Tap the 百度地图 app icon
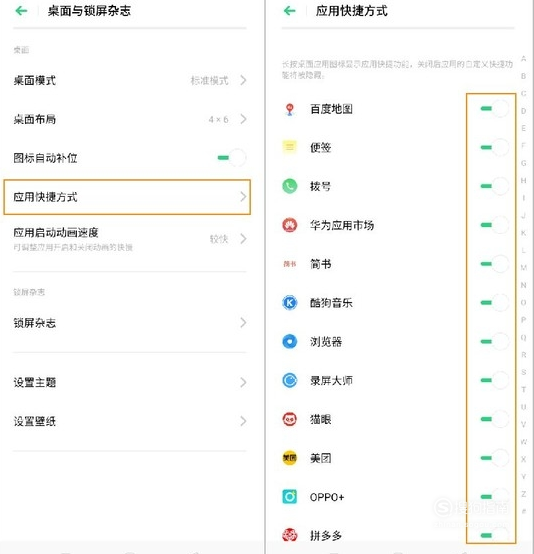The height and width of the screenshot is (554, 534). tap(290, 109)
